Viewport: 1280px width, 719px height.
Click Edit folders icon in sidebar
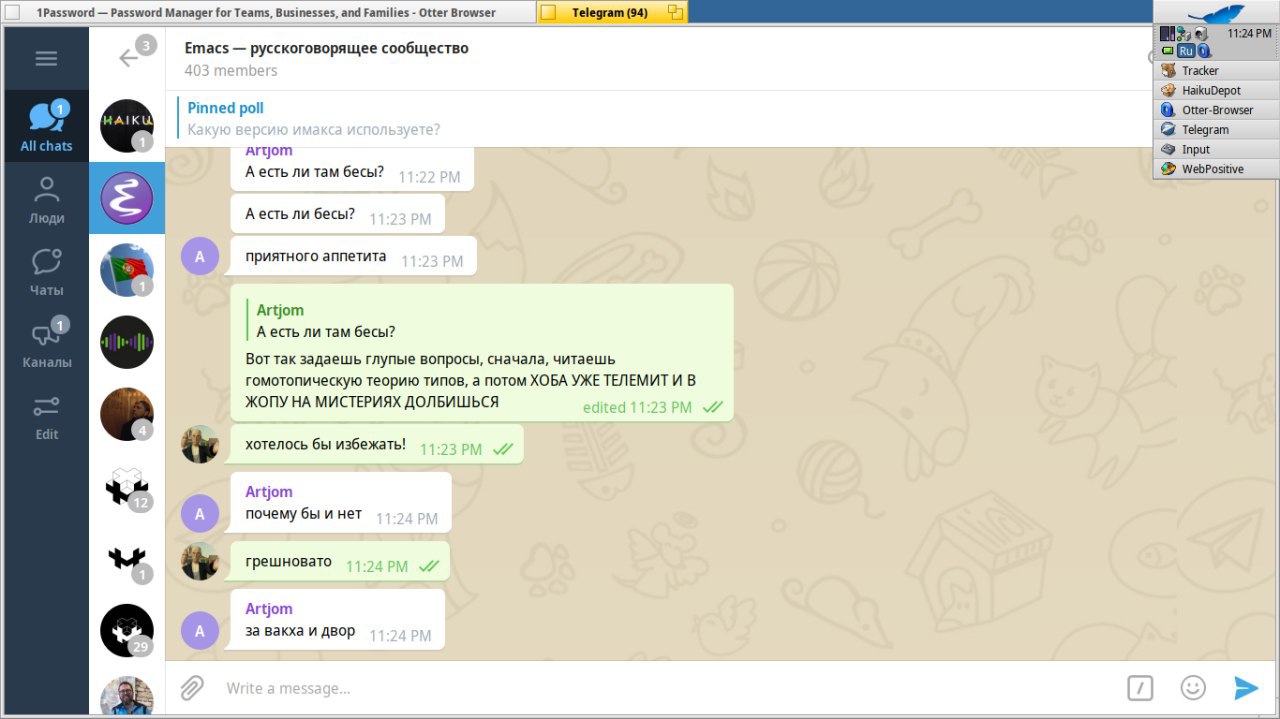point(46,416)
